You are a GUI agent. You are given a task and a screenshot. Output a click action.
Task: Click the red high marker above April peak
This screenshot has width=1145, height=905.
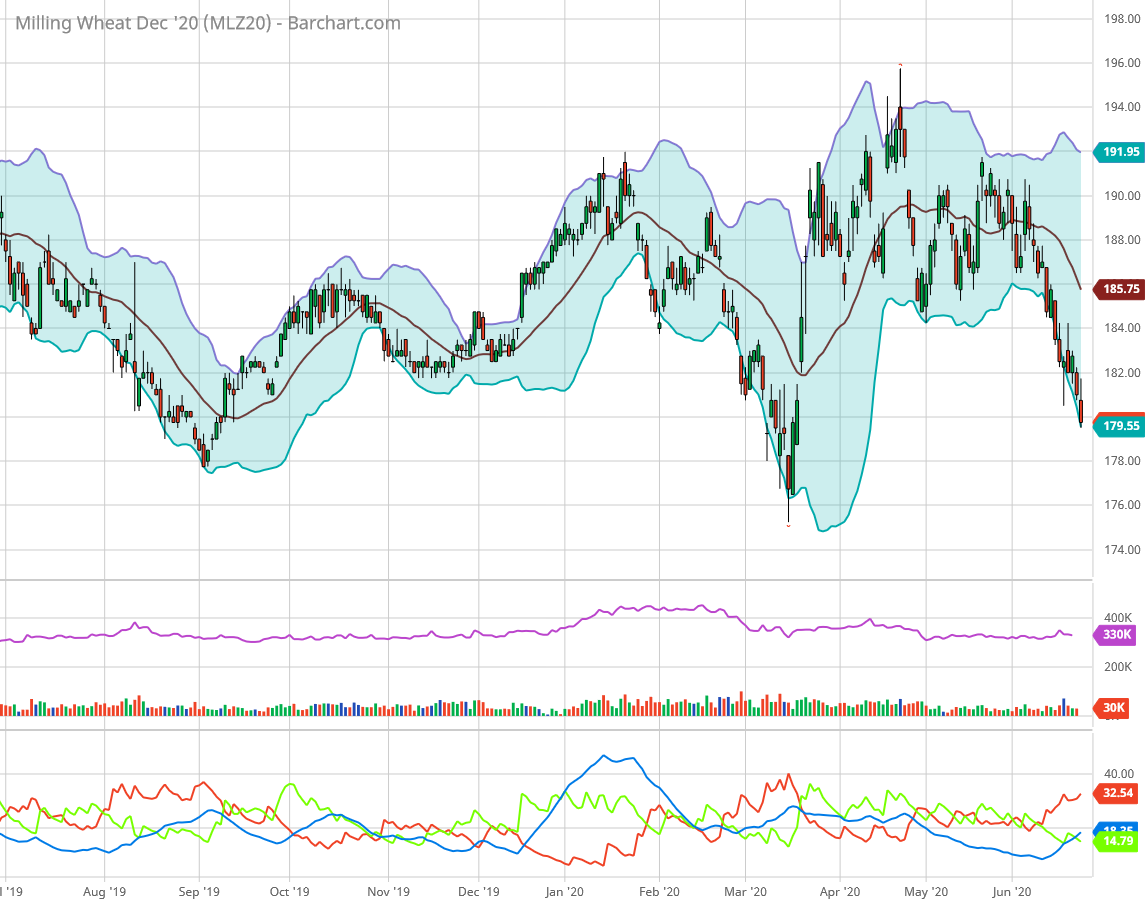point(900,65)
